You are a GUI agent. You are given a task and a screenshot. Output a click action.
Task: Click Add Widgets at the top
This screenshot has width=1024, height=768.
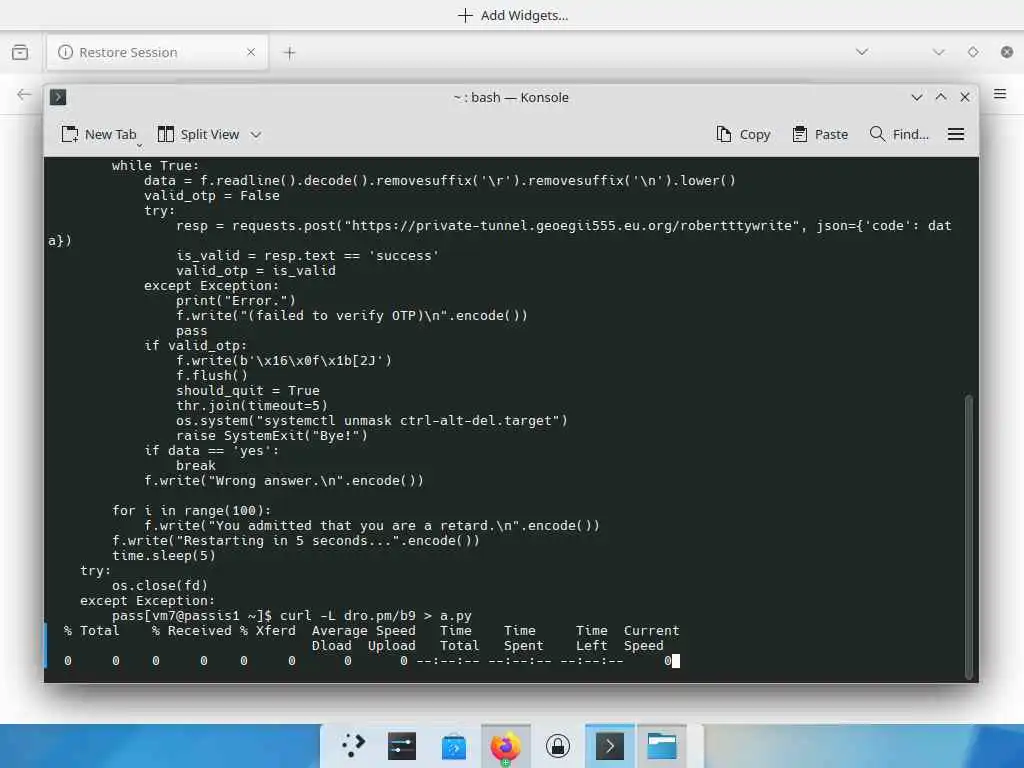[513, 15]
